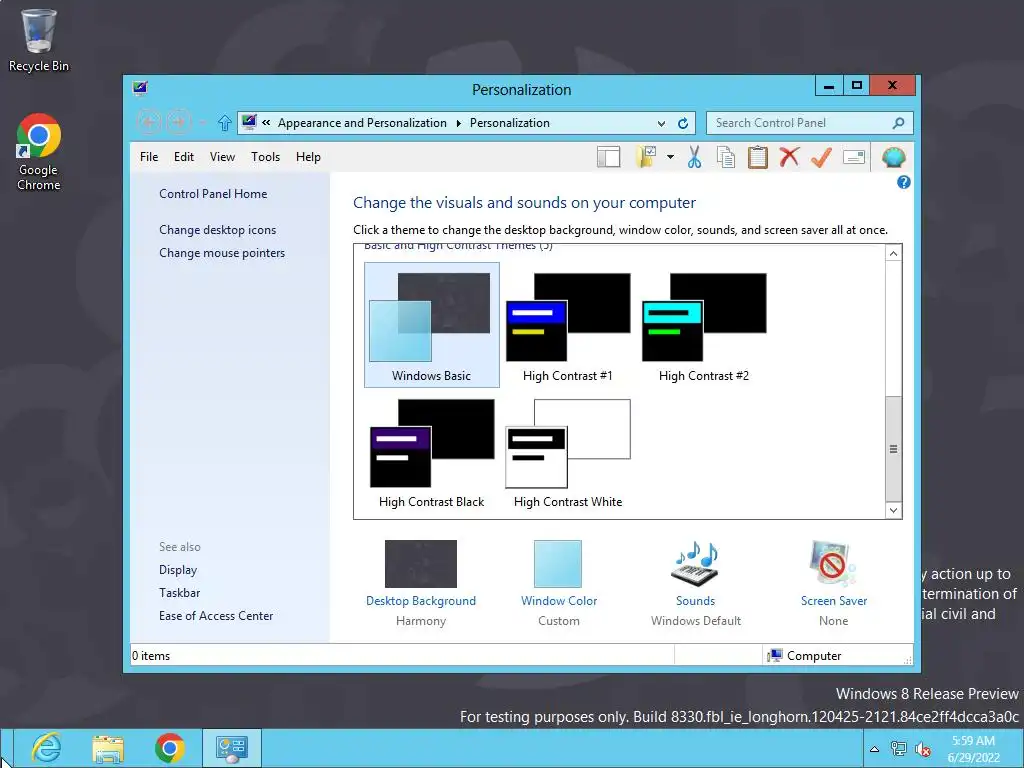Click the red X Delete toolbar icon
The width and height of the screenshot is (1024, 768).
click(x=790, y=157)
